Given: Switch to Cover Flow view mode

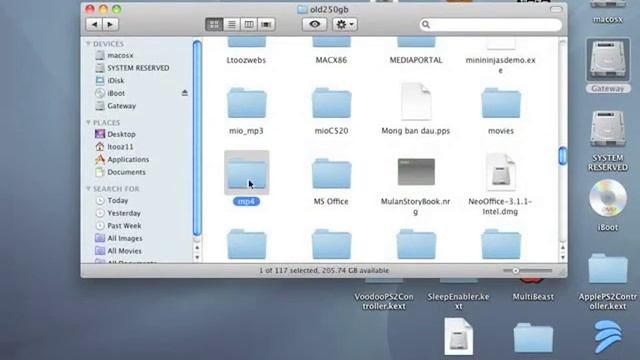Looking at the screenshot, I should tap(266, 24).
